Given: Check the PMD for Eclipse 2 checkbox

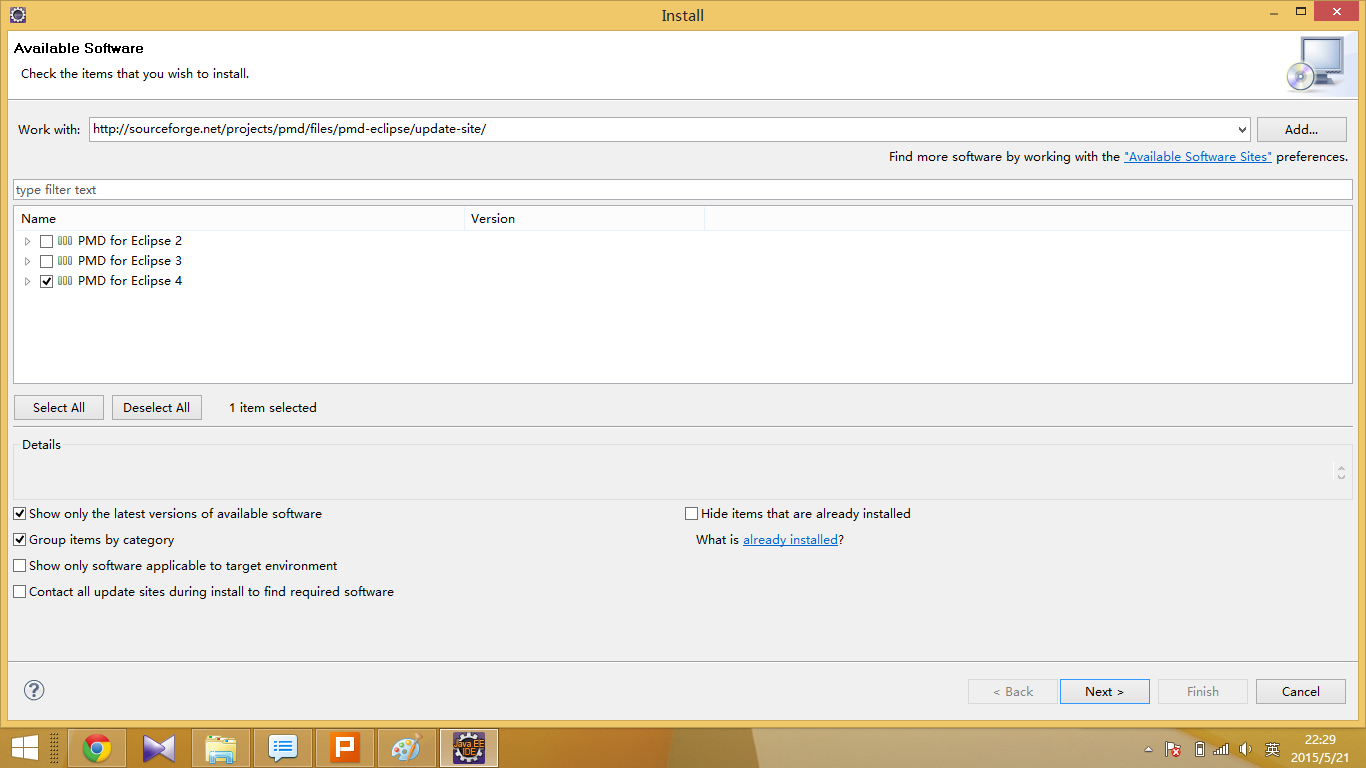Looking at the screenshot, I should tap(46, 241).
